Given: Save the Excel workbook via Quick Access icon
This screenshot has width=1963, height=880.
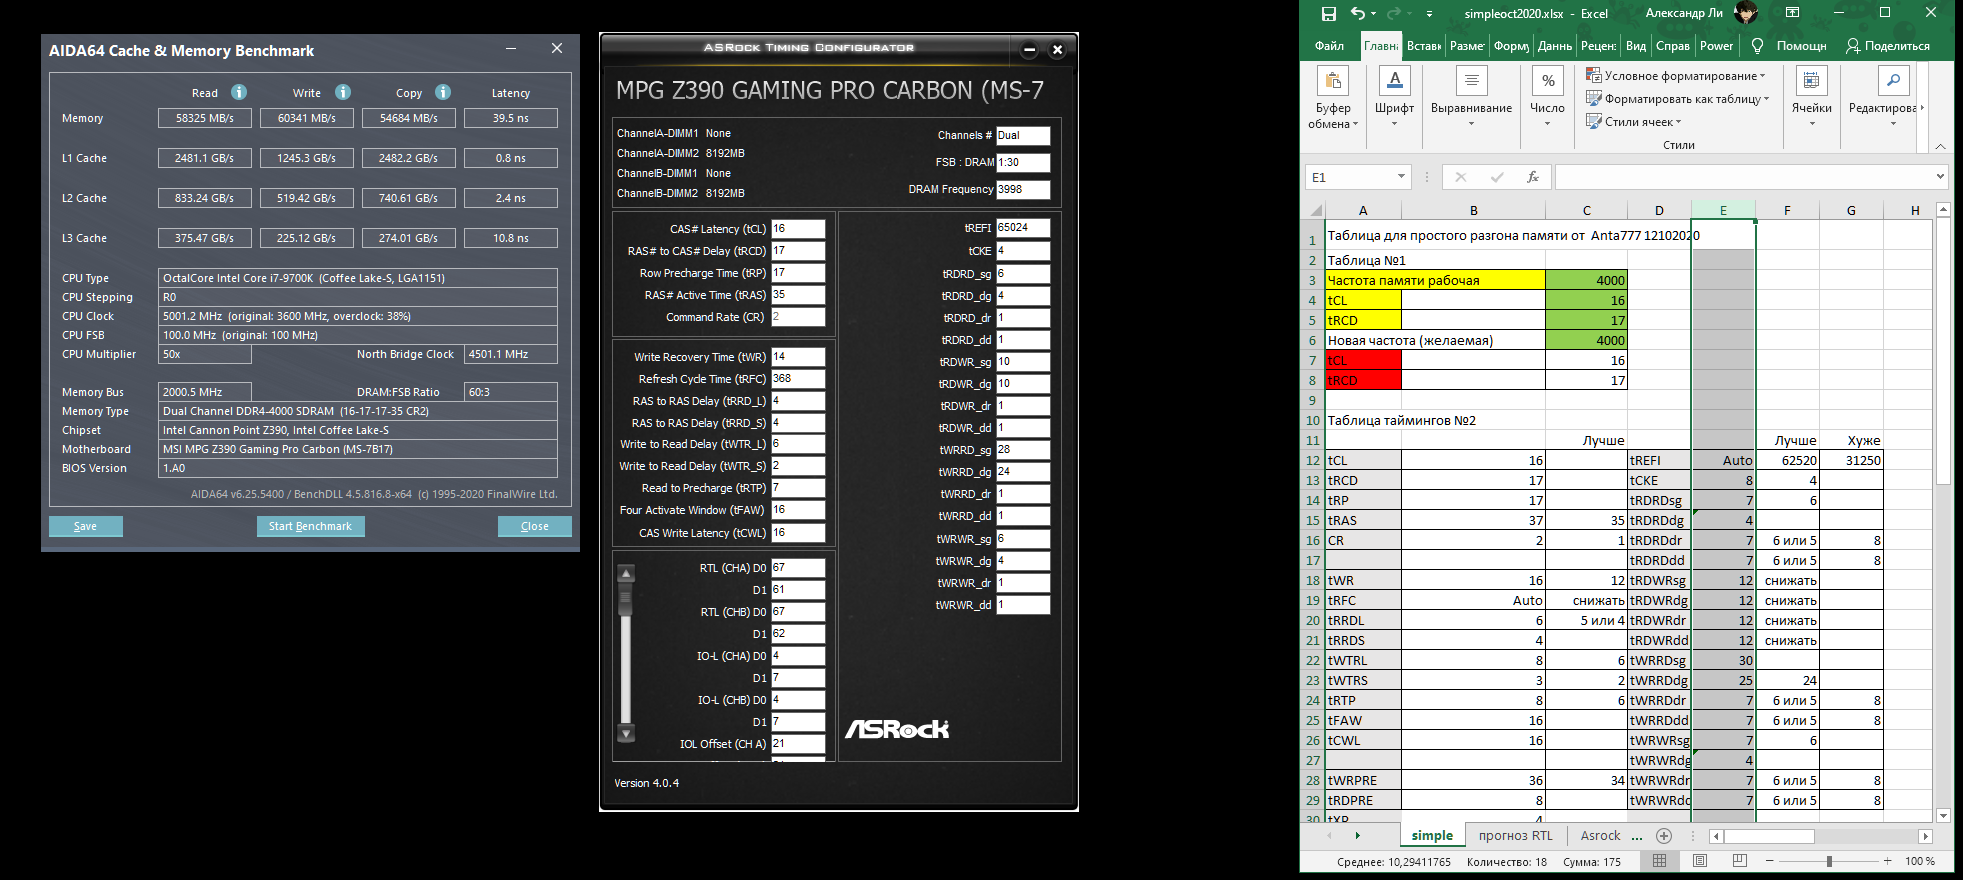Looking at the screenshot, I should (x=1328, y=14).
